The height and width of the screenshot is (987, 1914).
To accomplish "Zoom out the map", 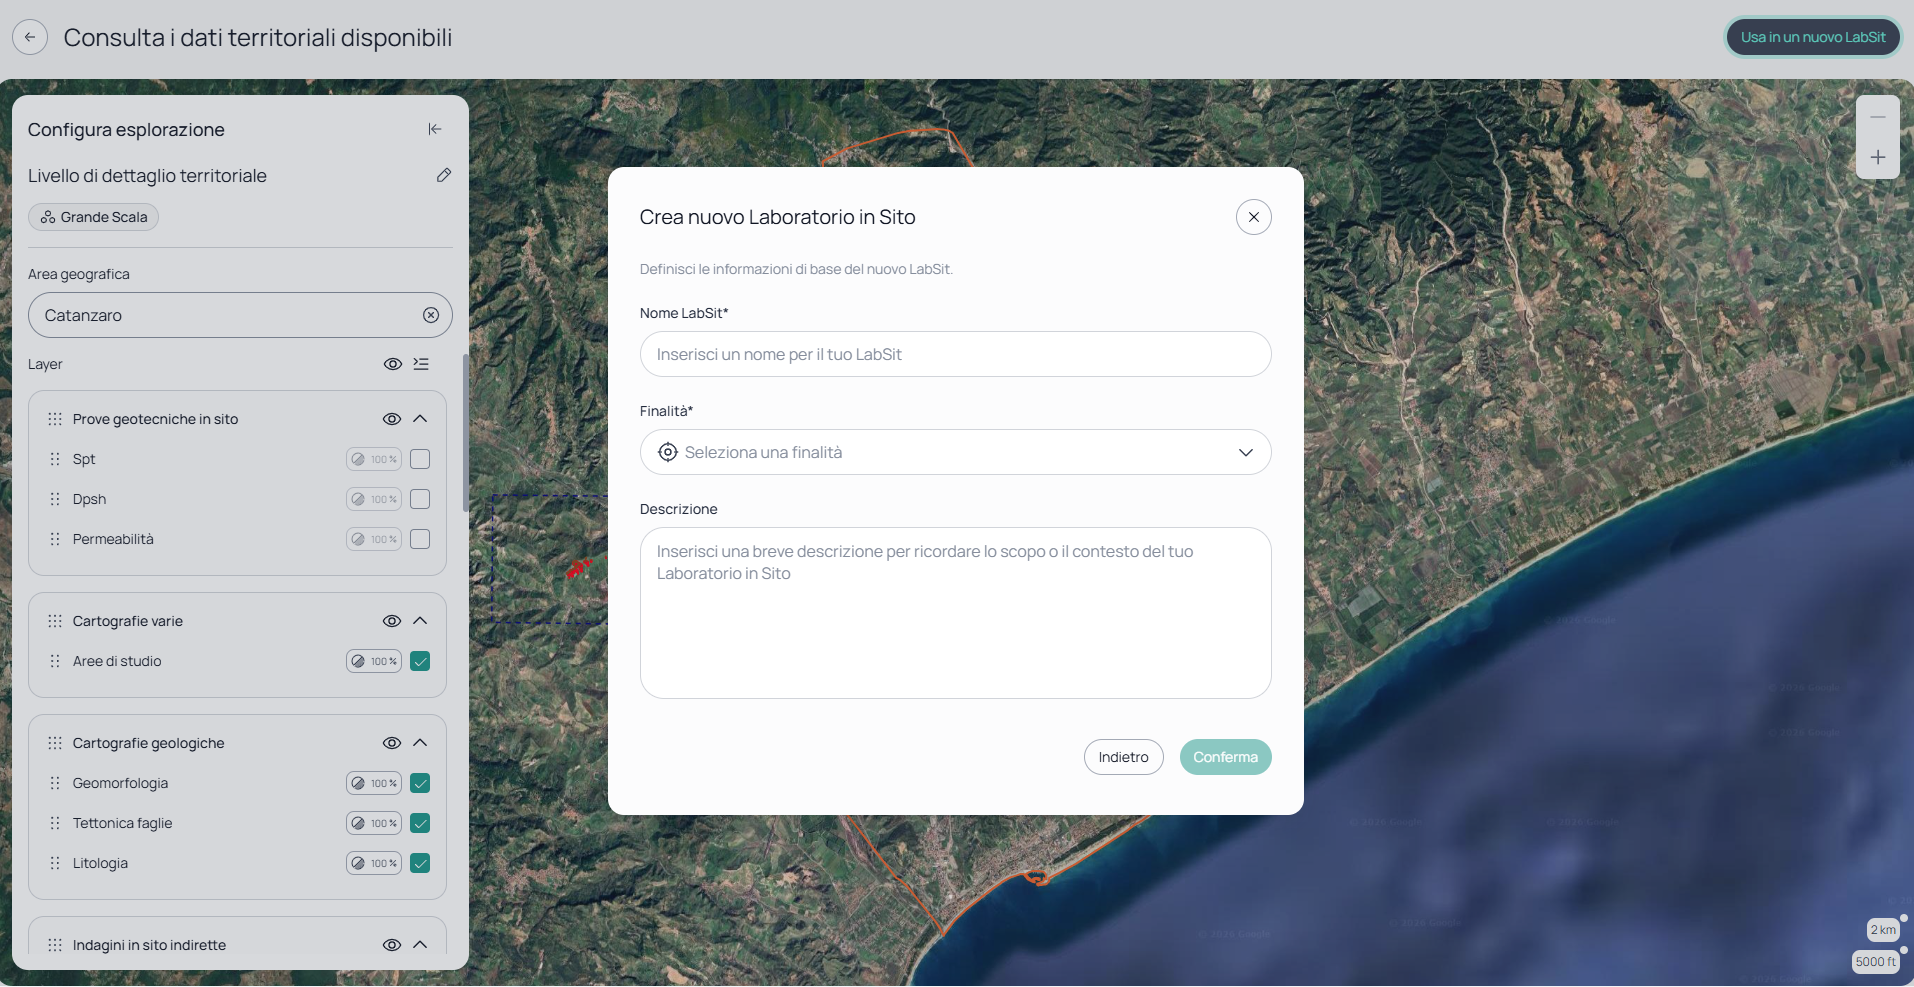I will pos(1878,117).
